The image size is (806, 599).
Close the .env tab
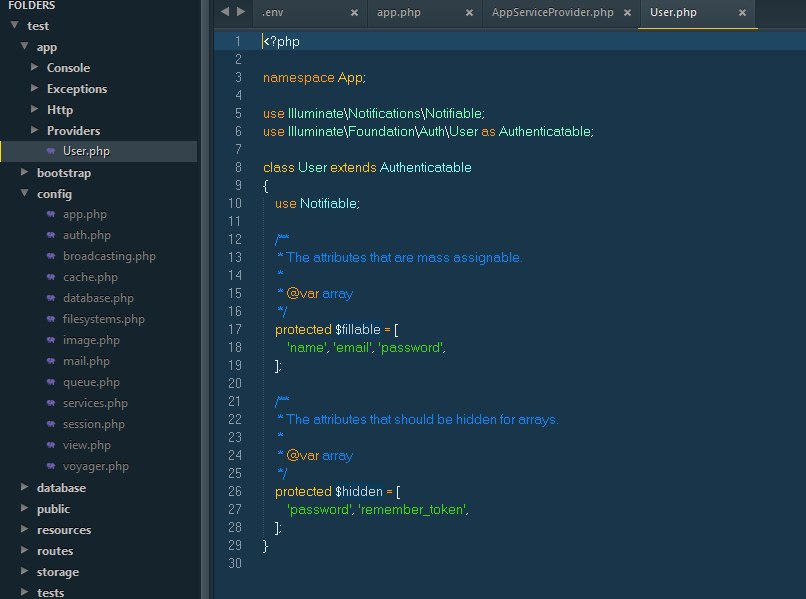tap(354, 13)
